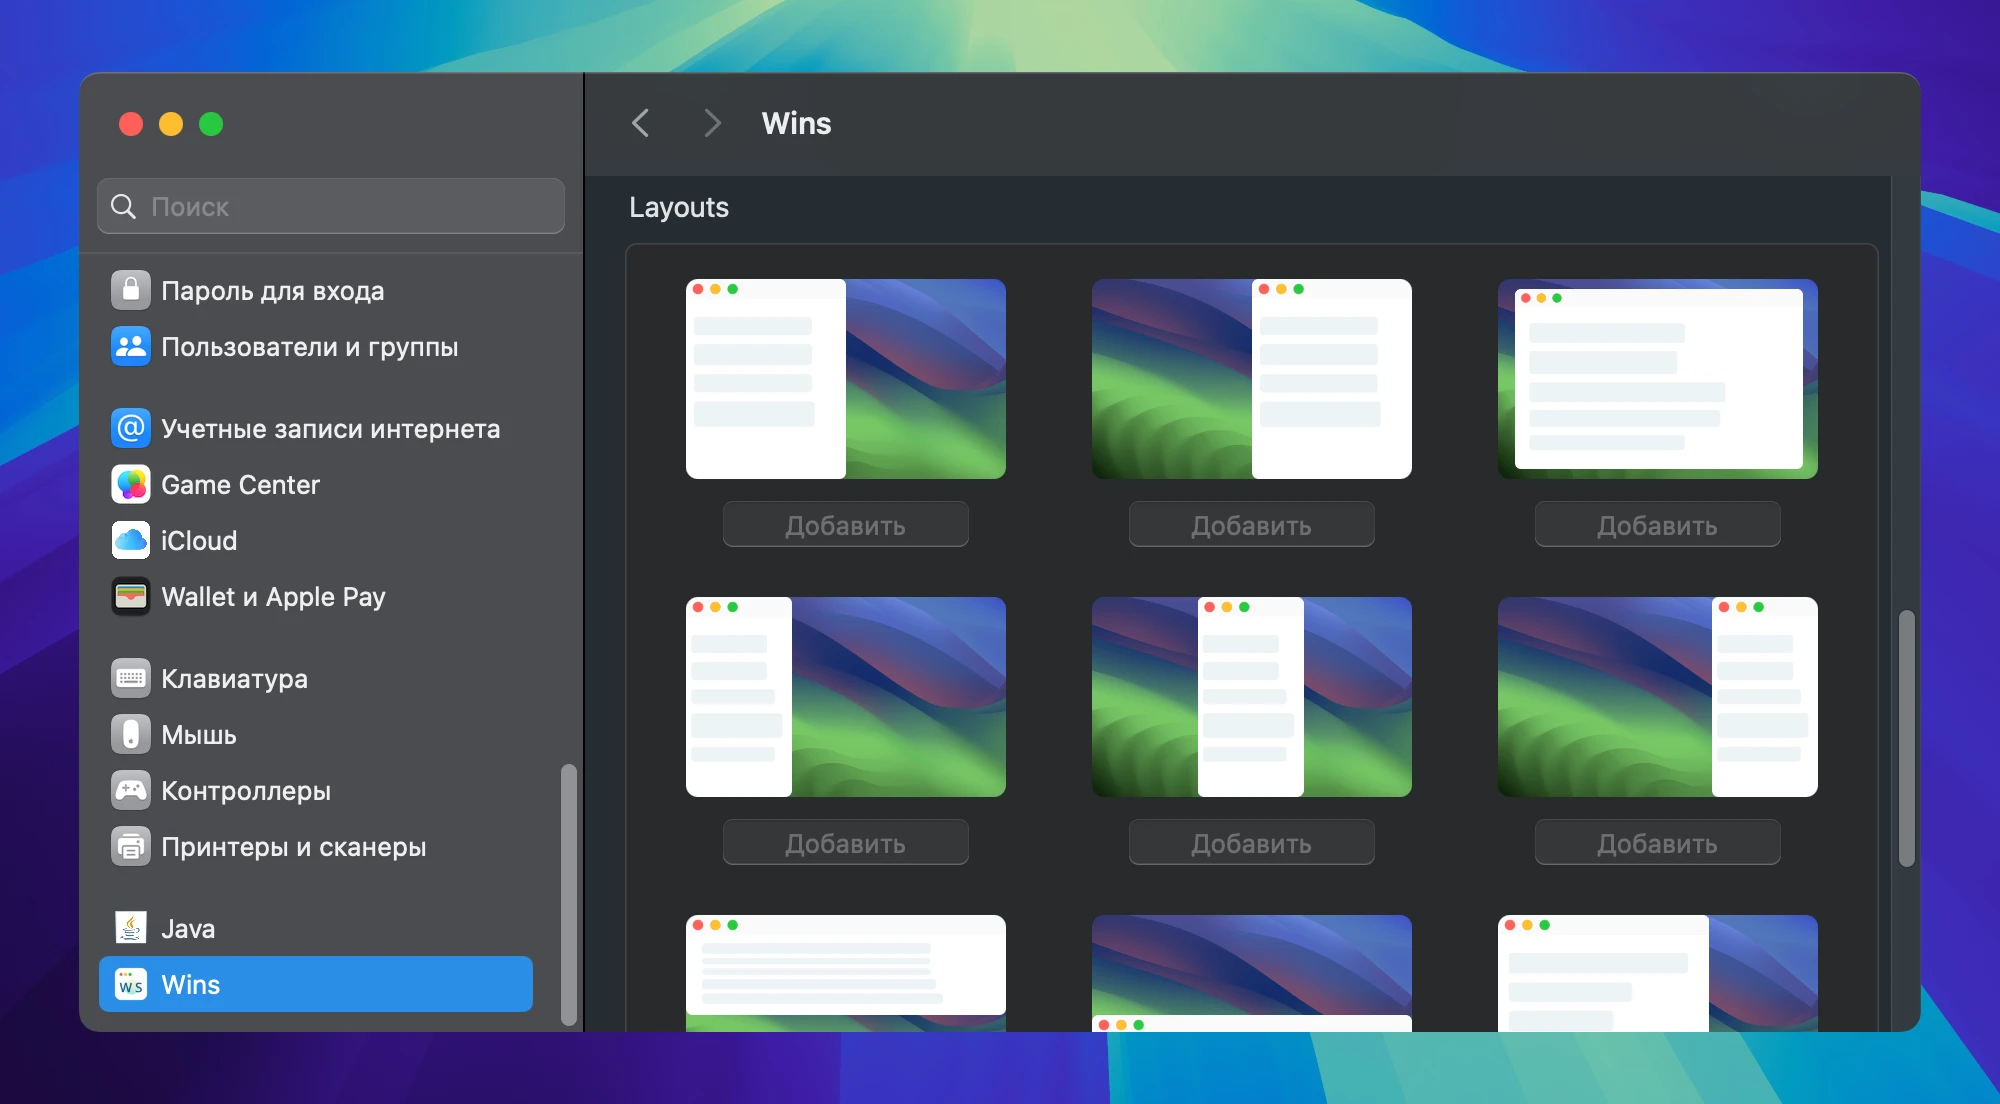Click the Mouse (Мышь) icon
The height and width of the screenshot is (1104, 2000).
(x=131, y=735)
